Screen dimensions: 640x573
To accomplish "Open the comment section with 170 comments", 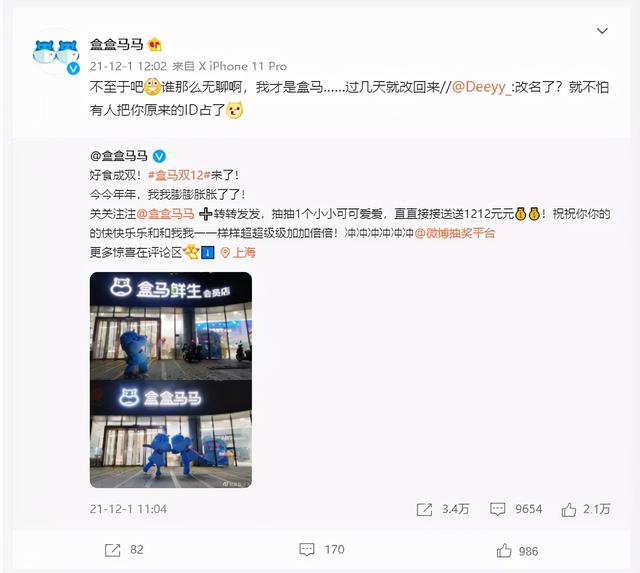I will (x=322, y=550).
